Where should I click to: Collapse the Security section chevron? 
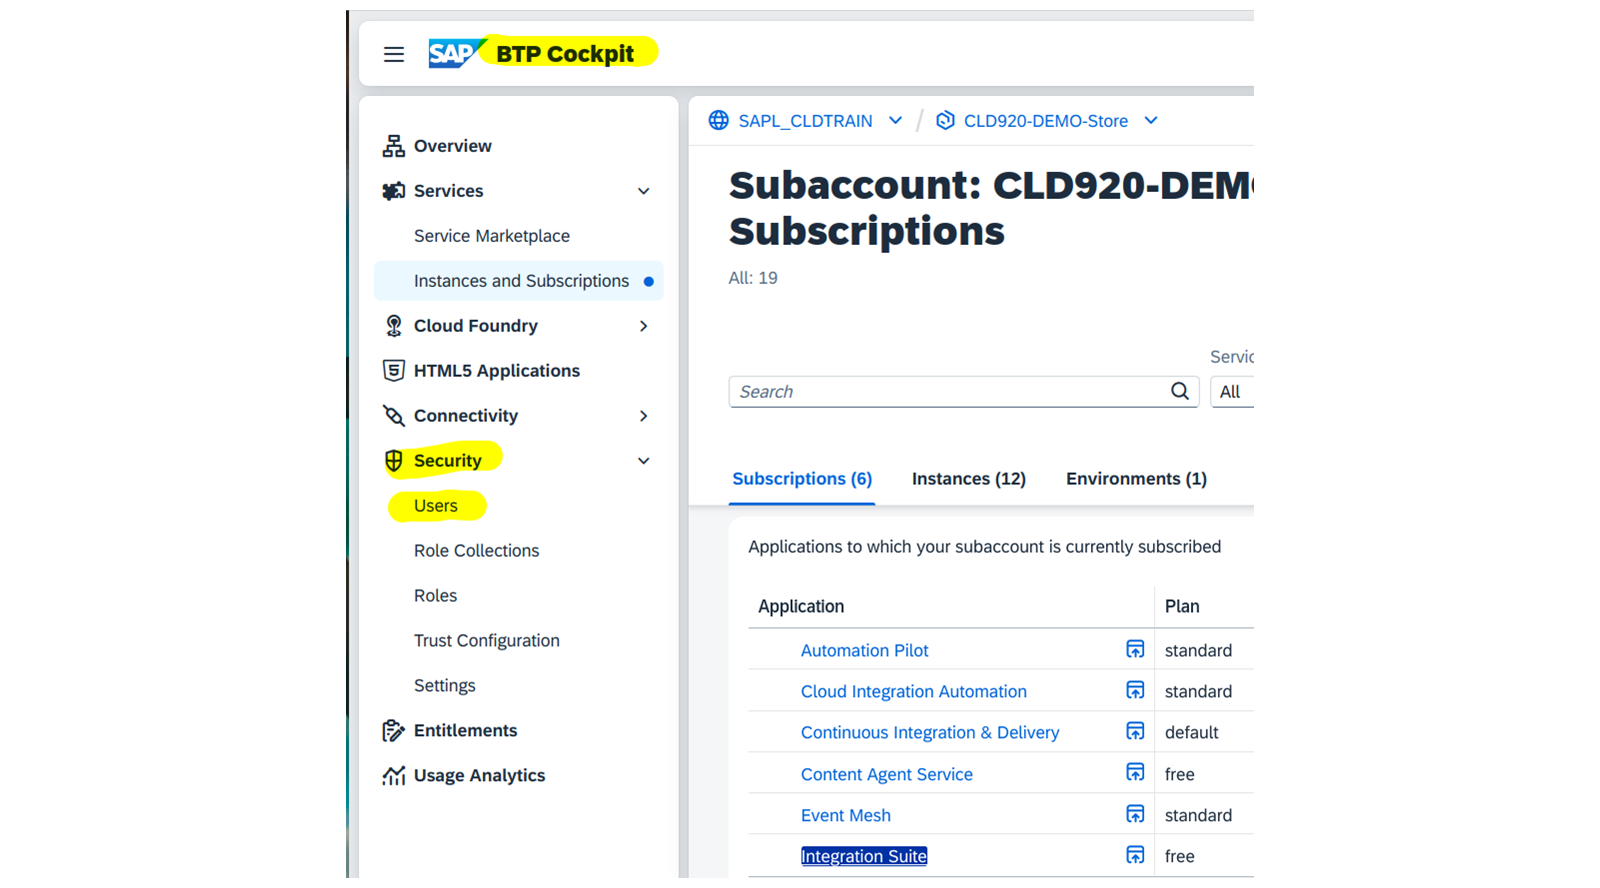644,461
